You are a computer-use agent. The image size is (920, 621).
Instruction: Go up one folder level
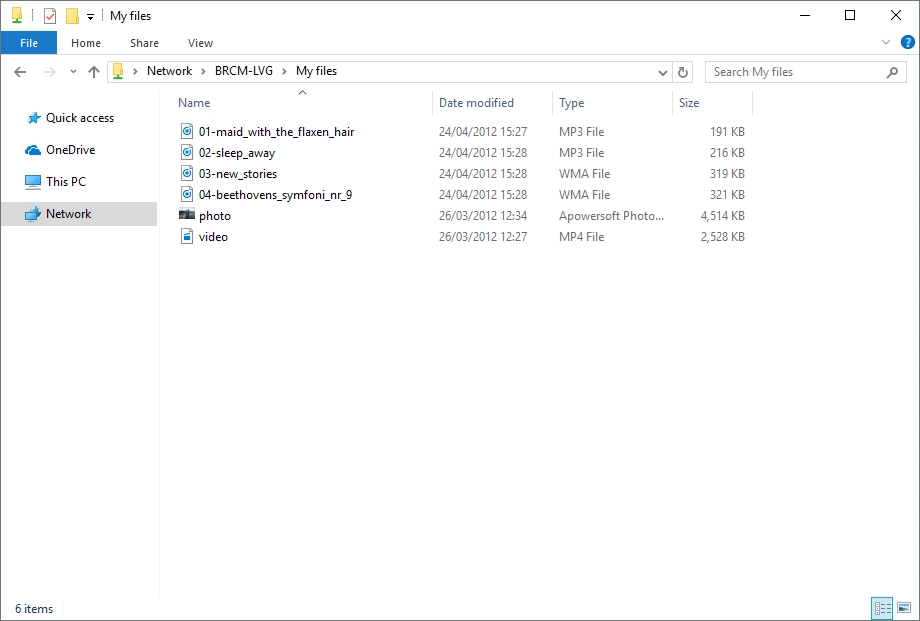[x=94, y=72]
